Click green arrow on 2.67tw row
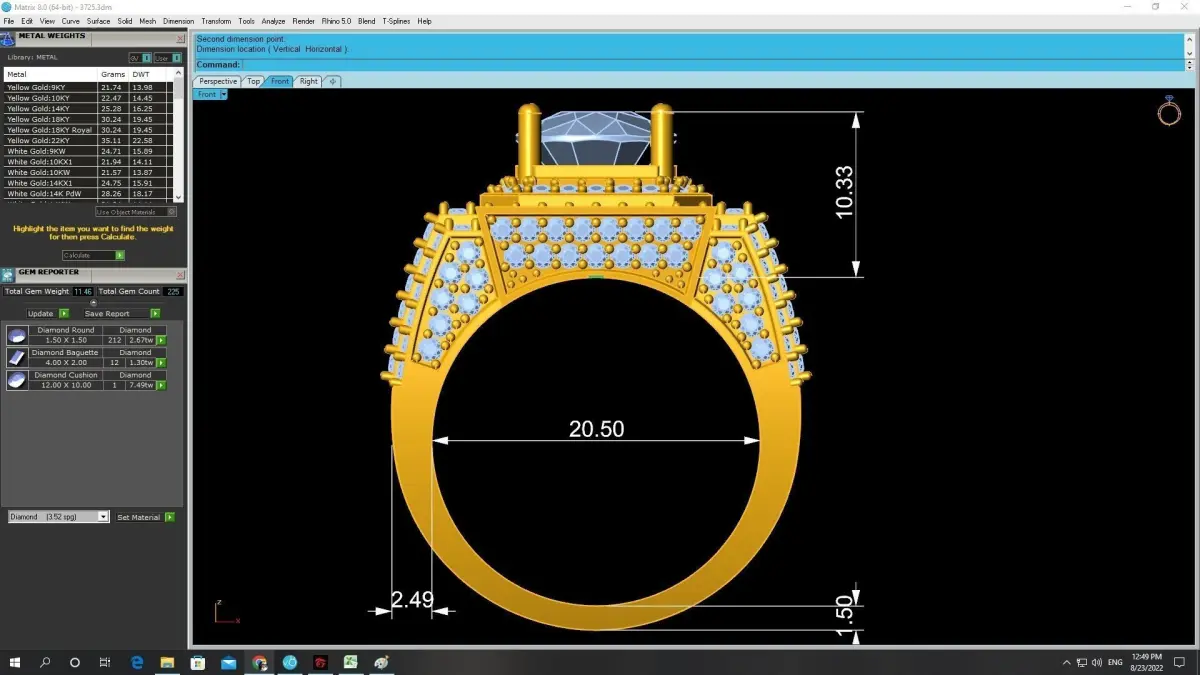Screen dimensions: 1200x675 click(x=161, y=341)
